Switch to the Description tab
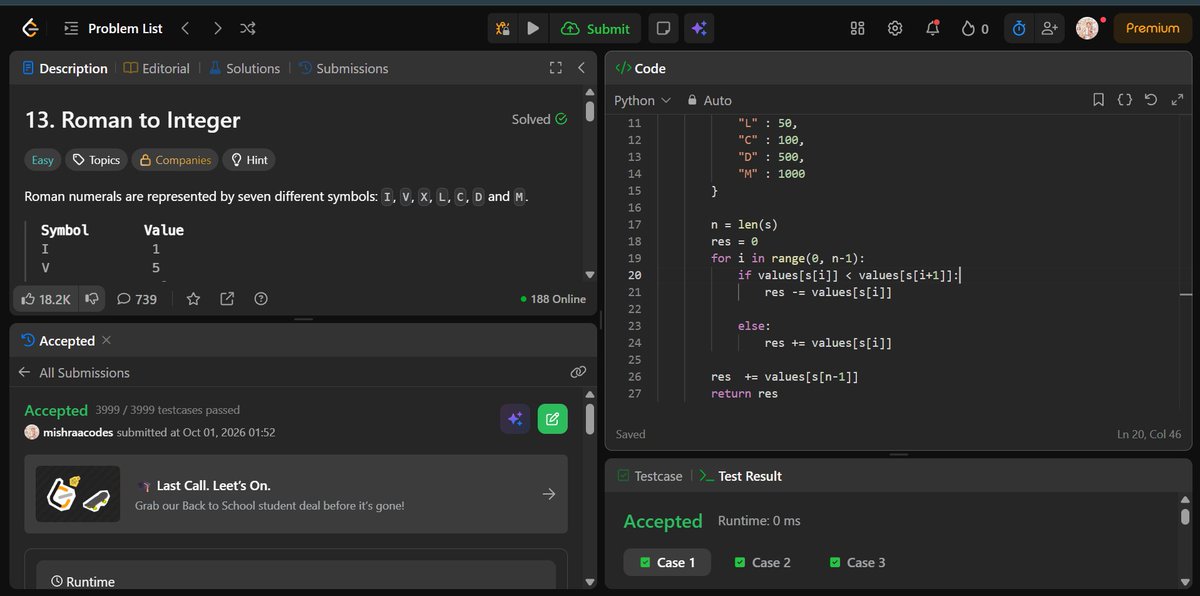This screenshot has height=596, width=1200. [65, 68]
